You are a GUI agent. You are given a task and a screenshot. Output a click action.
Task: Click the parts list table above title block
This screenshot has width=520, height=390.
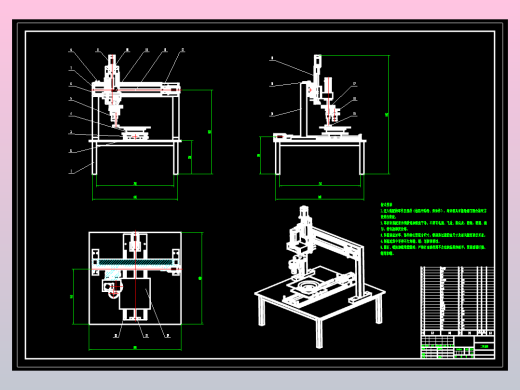coord(457,301)
